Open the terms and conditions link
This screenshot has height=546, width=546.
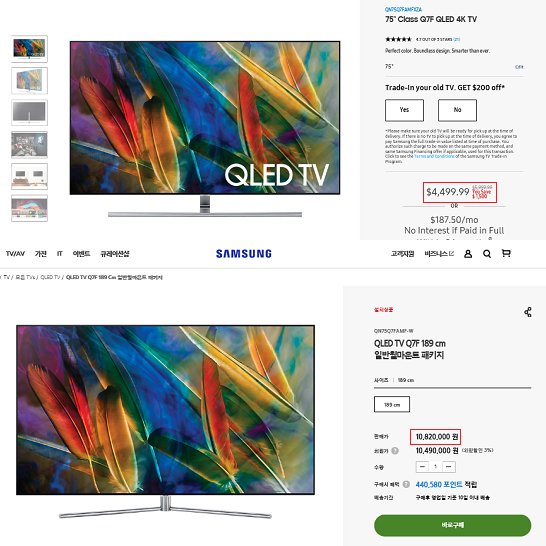click(x=434, y=156)
